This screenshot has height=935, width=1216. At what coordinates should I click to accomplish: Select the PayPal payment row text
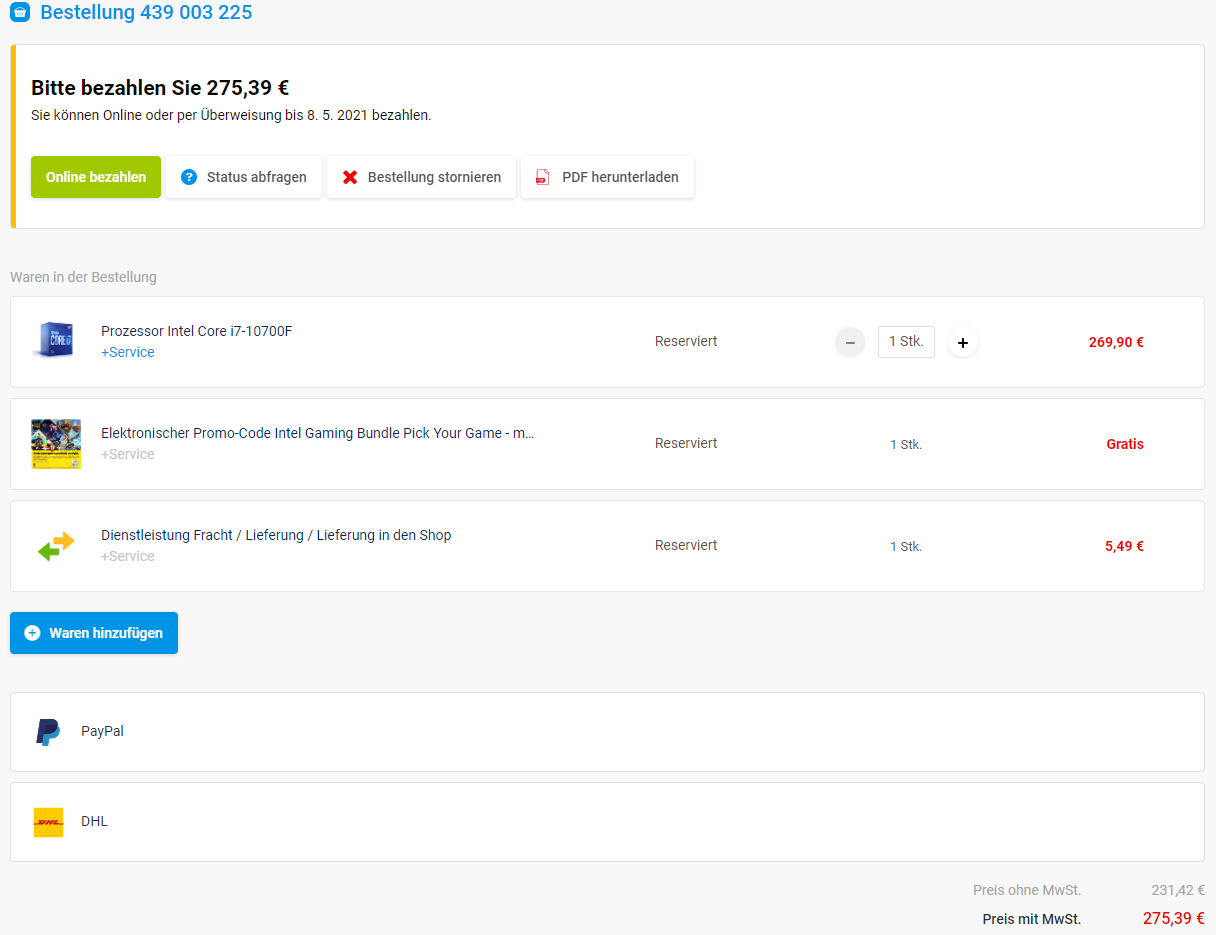(102, 731)
